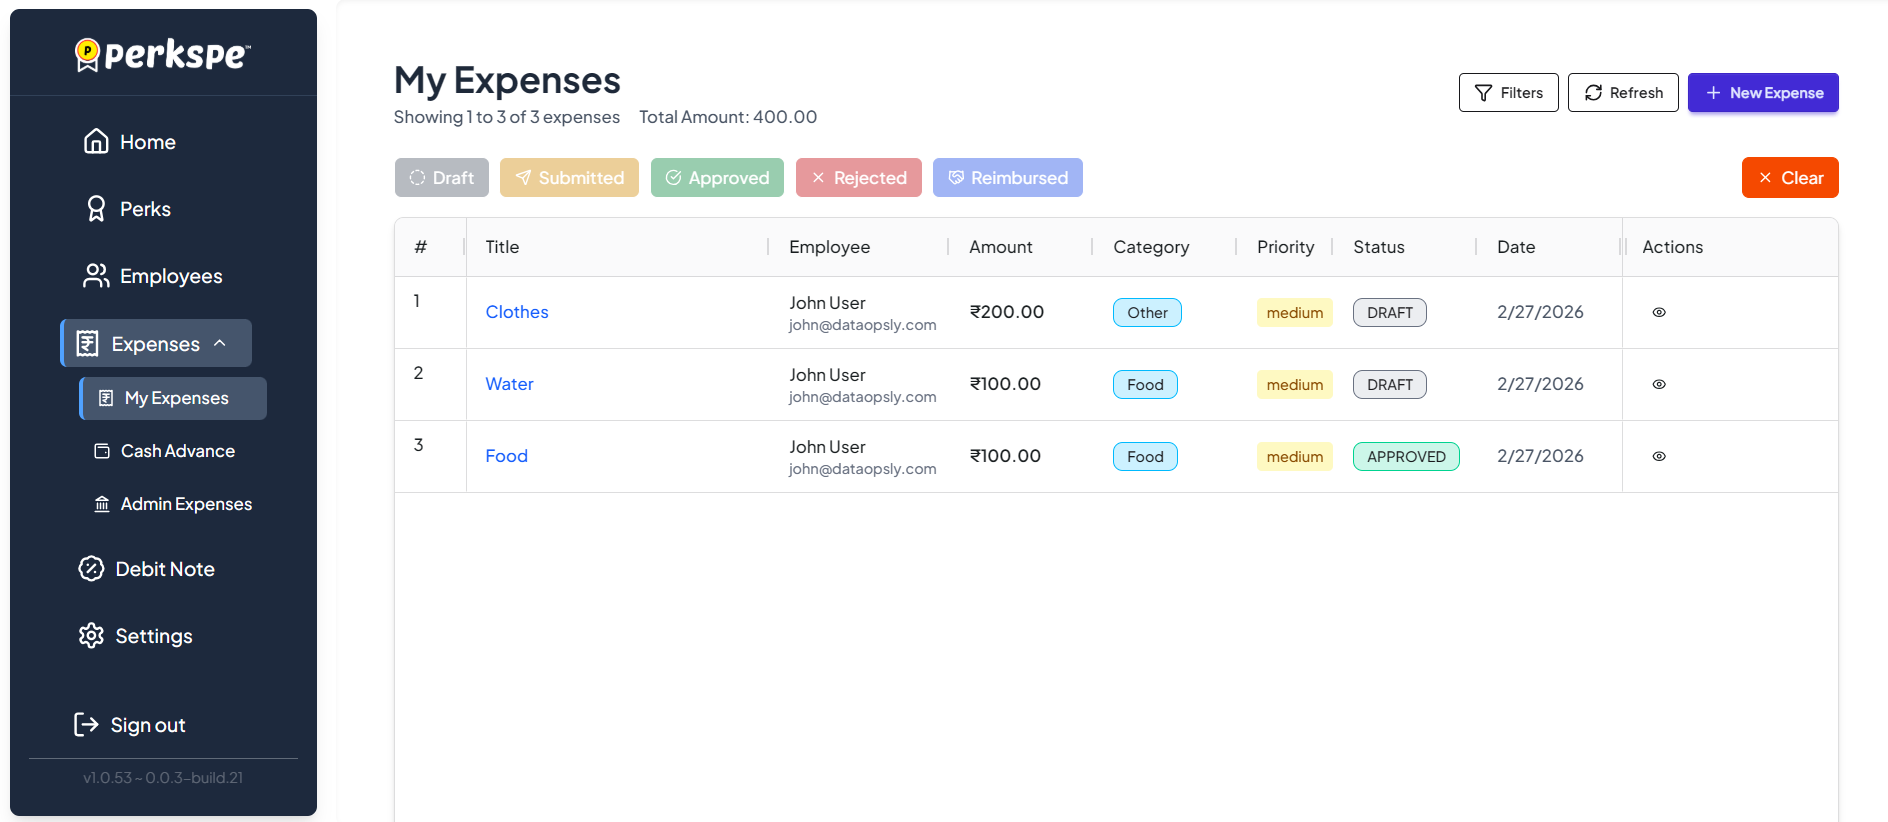1888x822 pixels.
Task: Toggle the Draft status filter
Action: 441,178
